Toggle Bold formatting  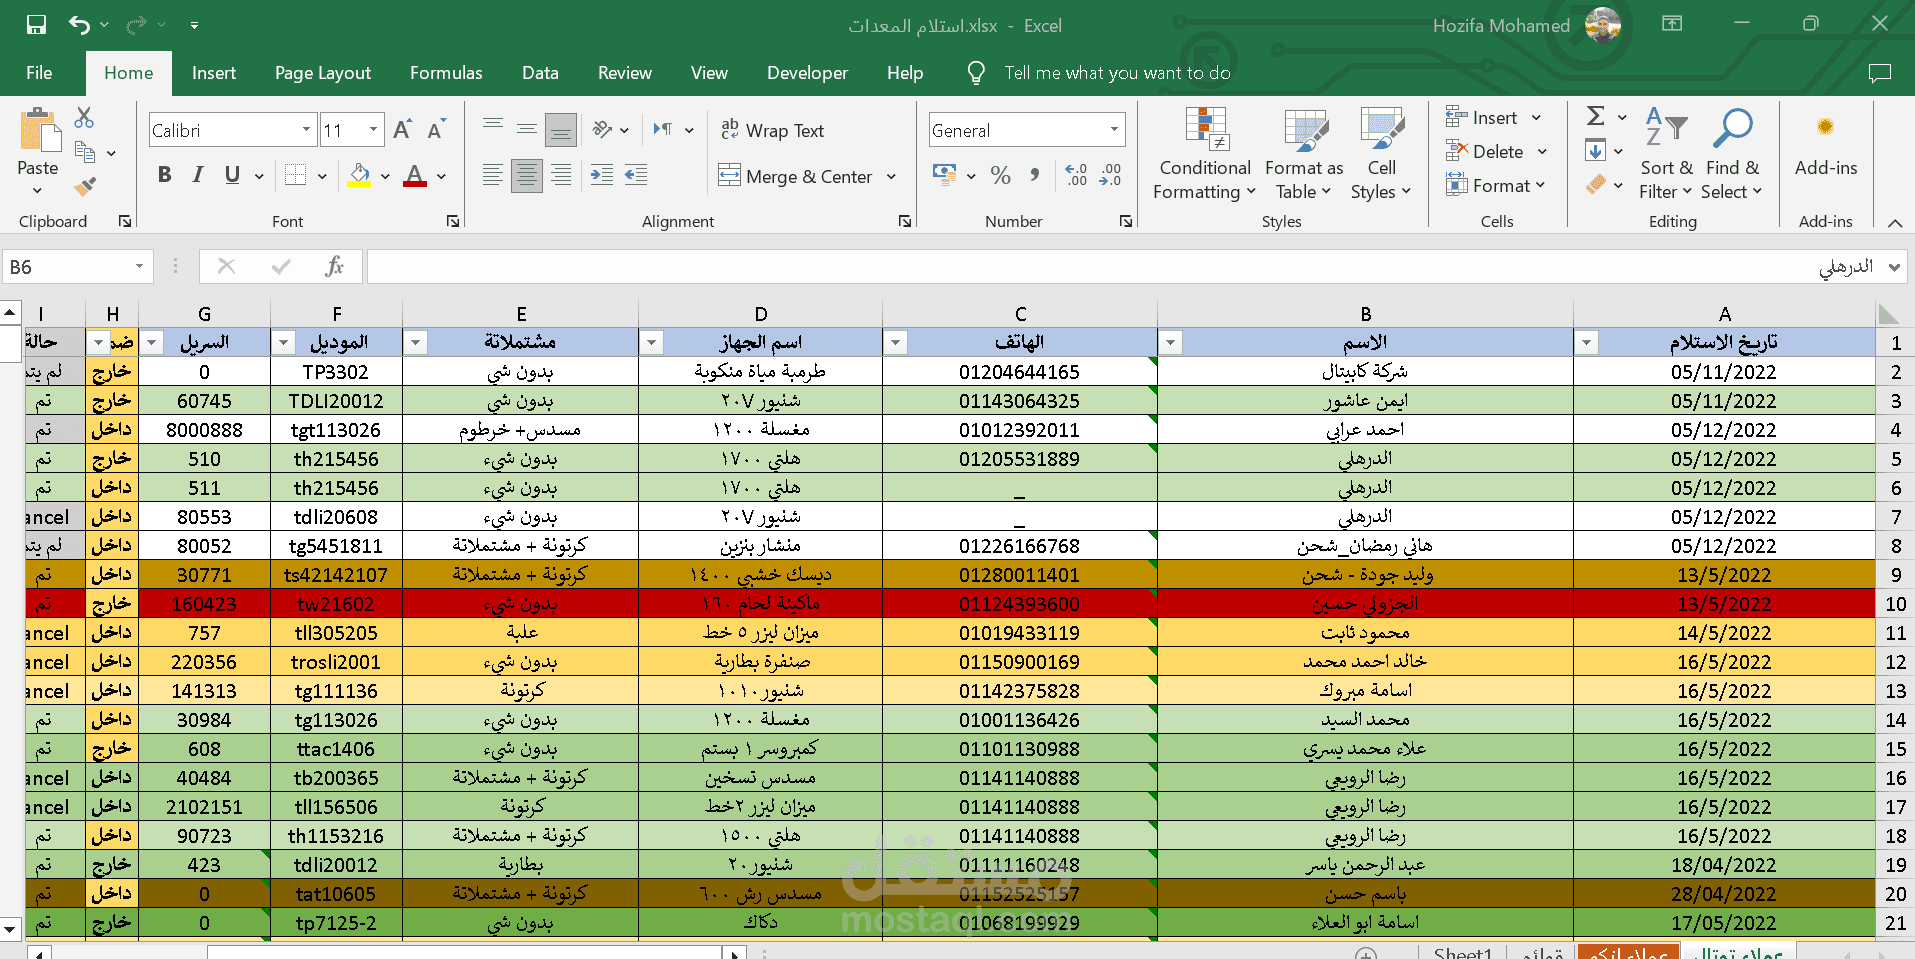(x=165, y=175)
